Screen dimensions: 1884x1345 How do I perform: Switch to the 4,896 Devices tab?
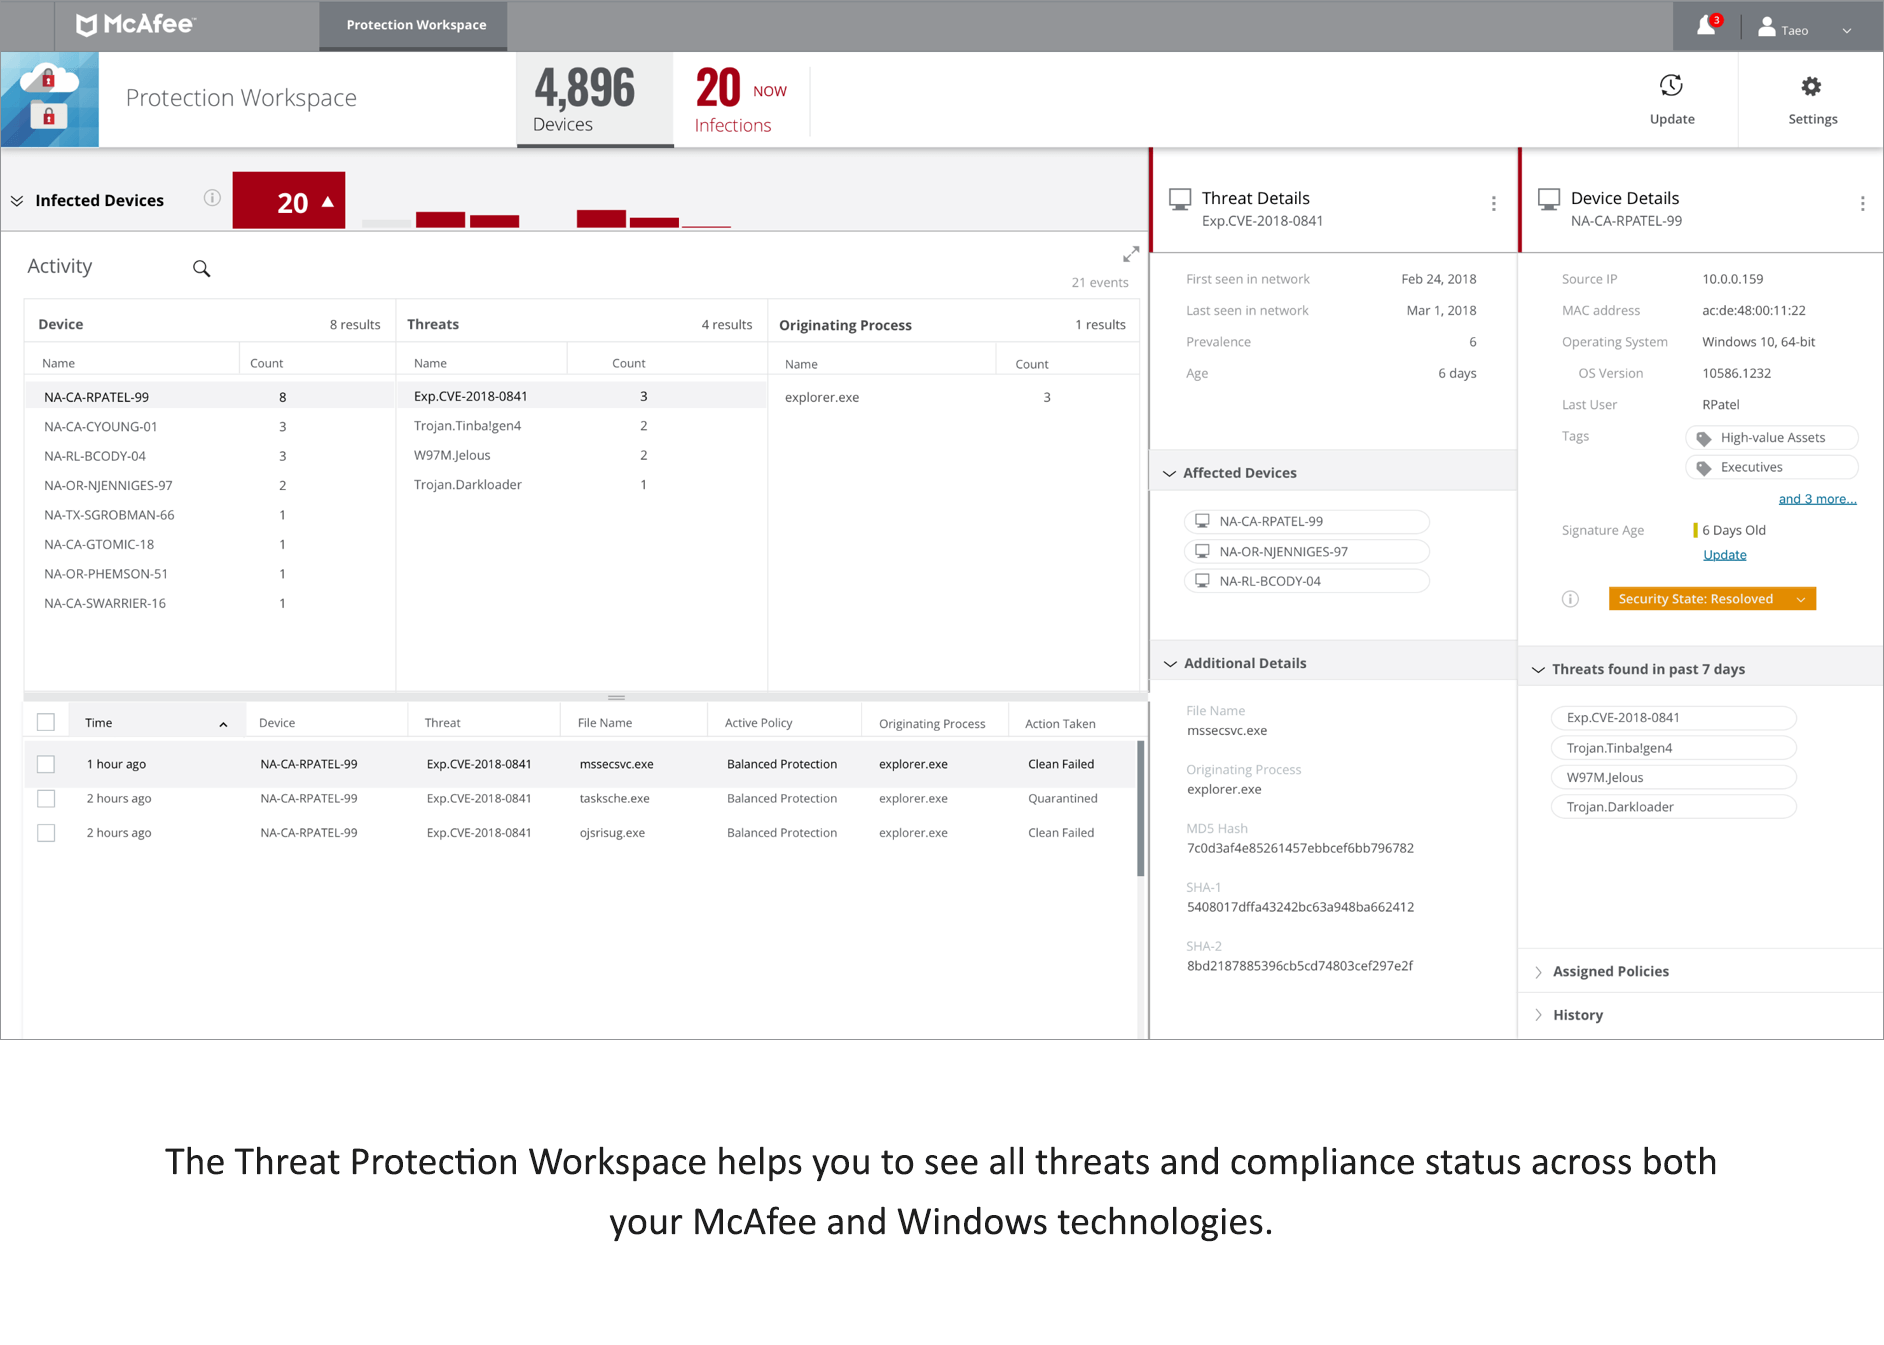pyautogui.click(x=595, y=99)
